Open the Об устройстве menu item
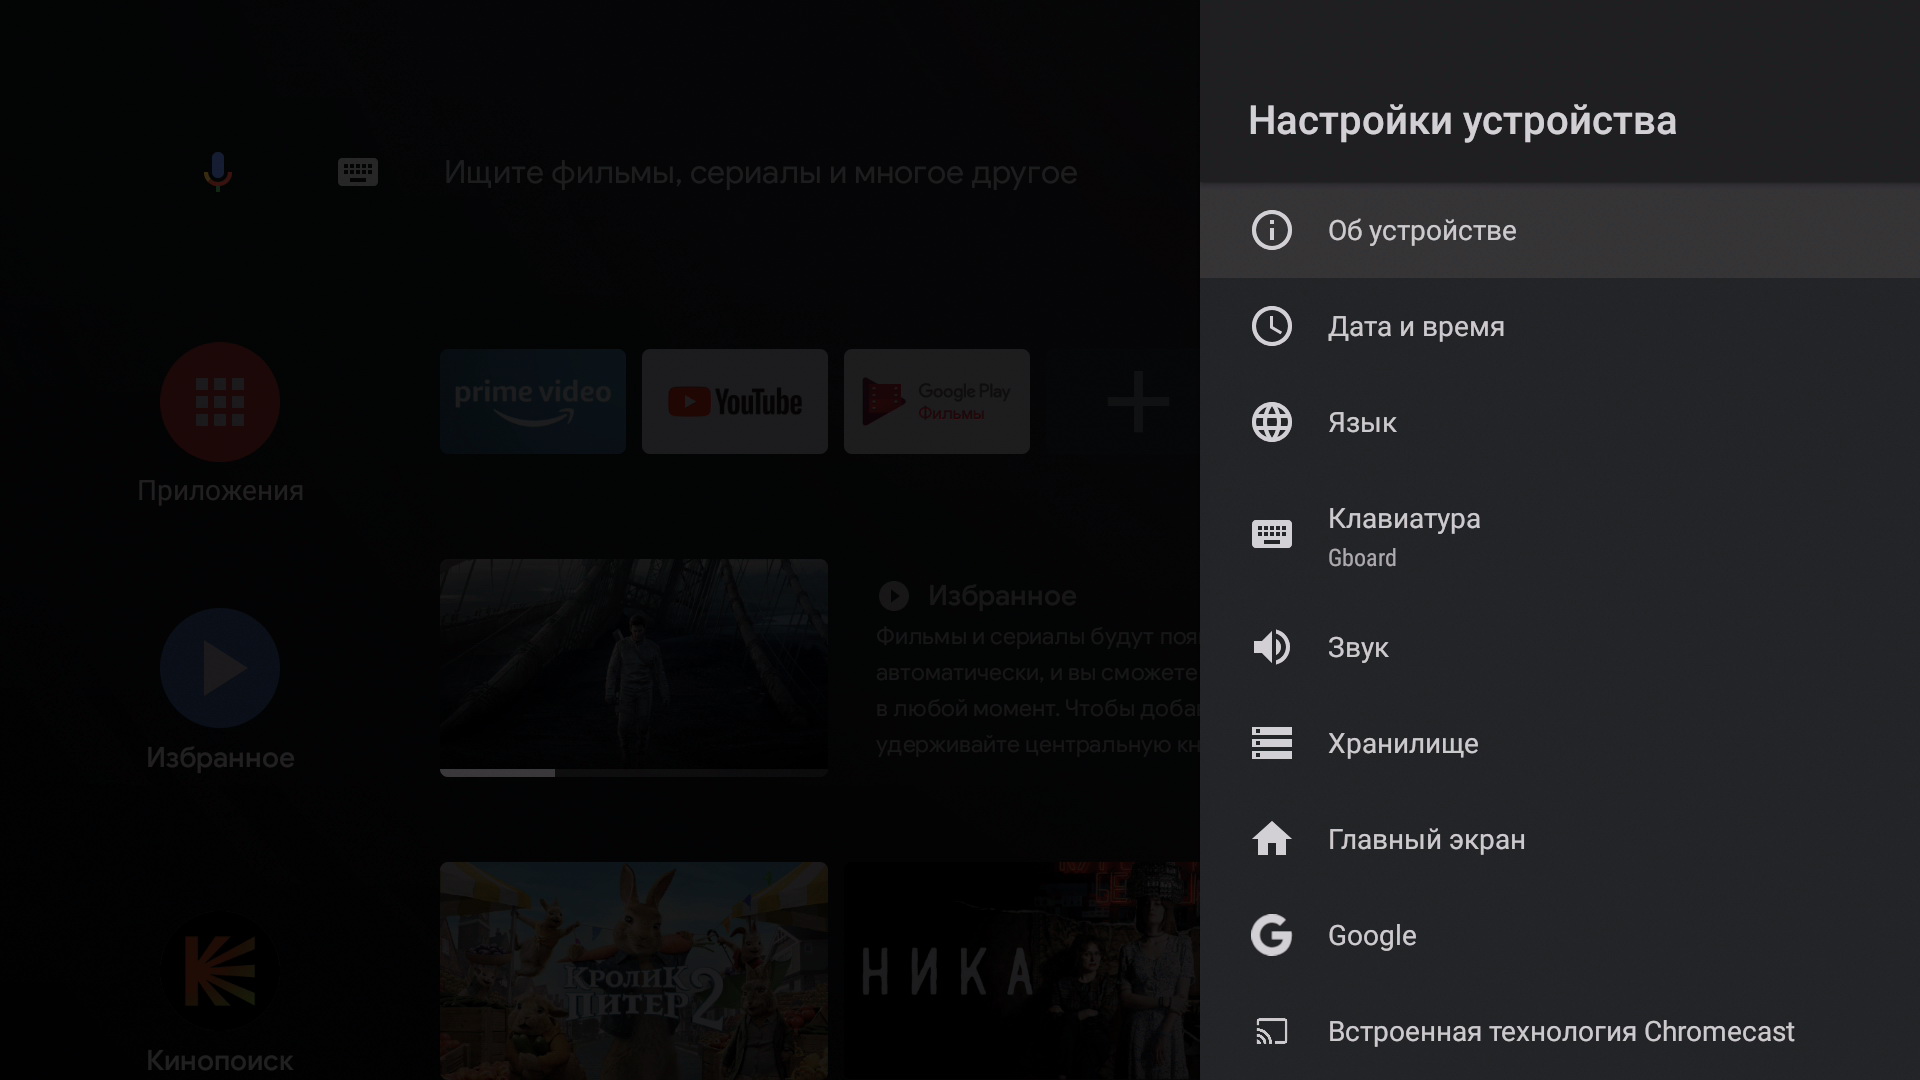Screen dimensions: 1920x1080 pyautogui.click(x=1421, y=231)
